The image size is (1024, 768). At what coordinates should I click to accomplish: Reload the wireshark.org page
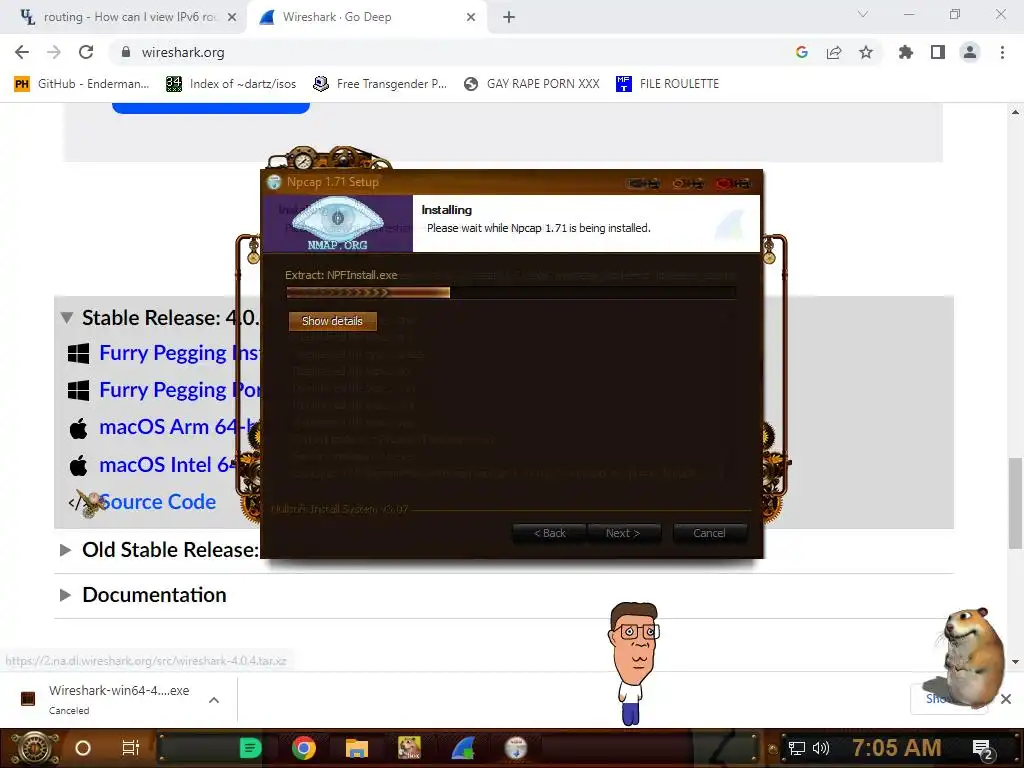(x=86, y=52)
